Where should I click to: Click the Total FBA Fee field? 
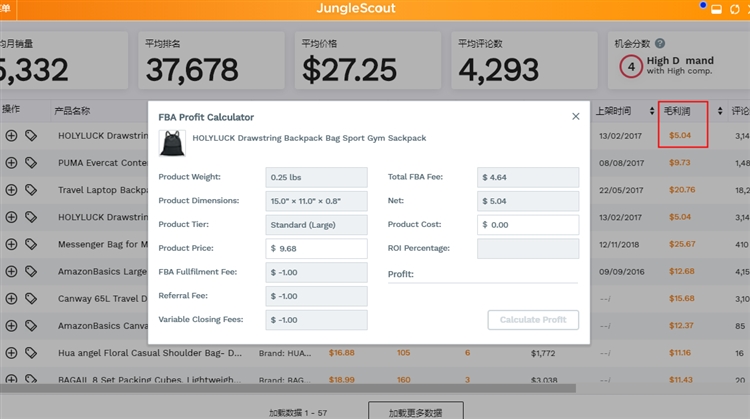coord(528,177)
